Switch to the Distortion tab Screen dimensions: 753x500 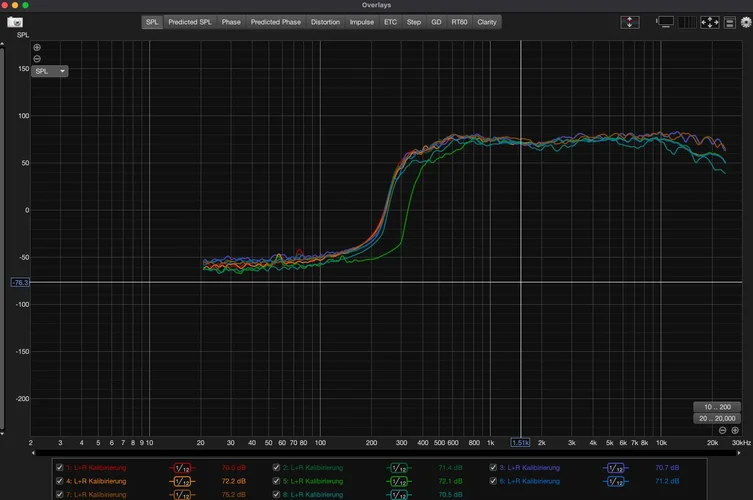tap(325, 21)
